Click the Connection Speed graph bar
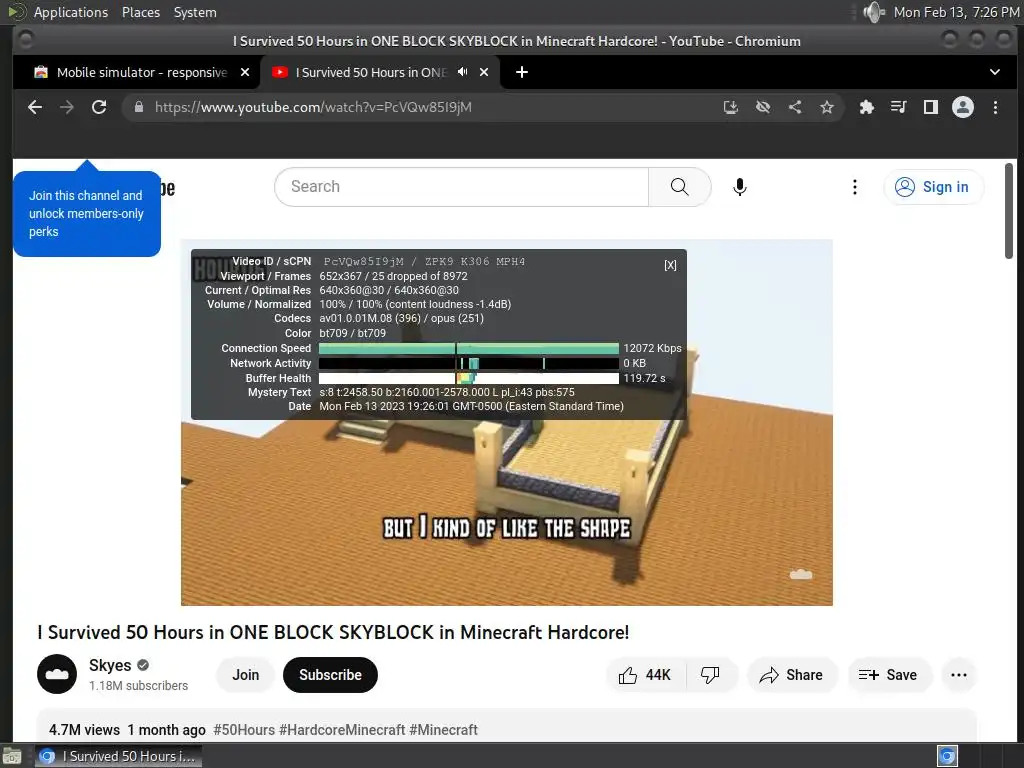 [x=468, y=348]
